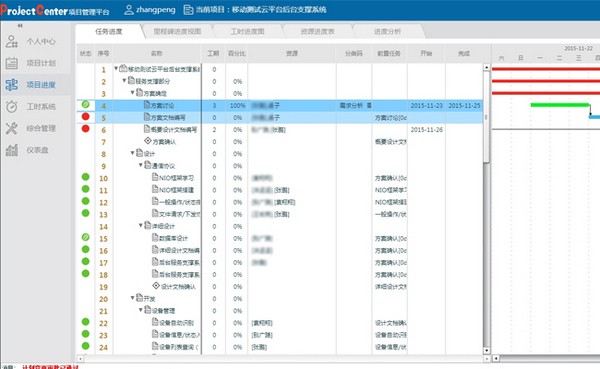Viewport: 600px width, 369px height.
Task: Collapse the 开发 node in row 20
Action: coord(132,298)
